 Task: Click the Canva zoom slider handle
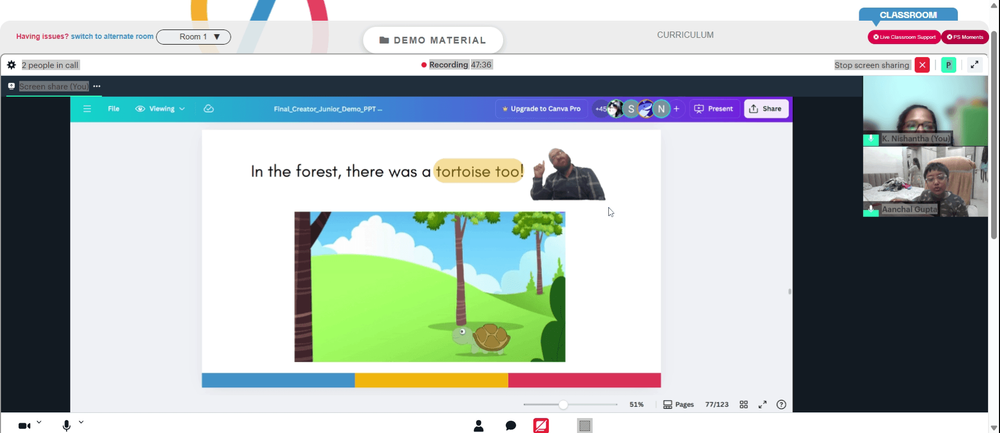pyautogui.click(x=563, y=404)
